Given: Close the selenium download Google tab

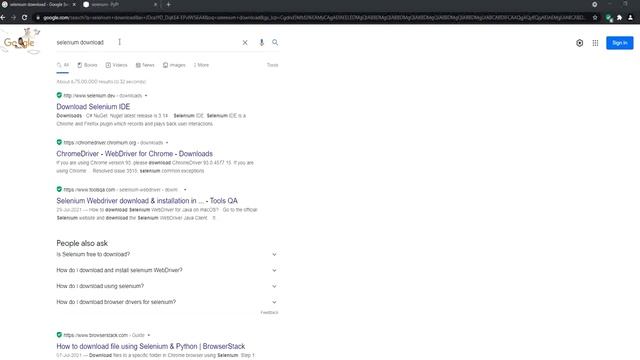Looking at the screenshot, I should coord(74,4).
